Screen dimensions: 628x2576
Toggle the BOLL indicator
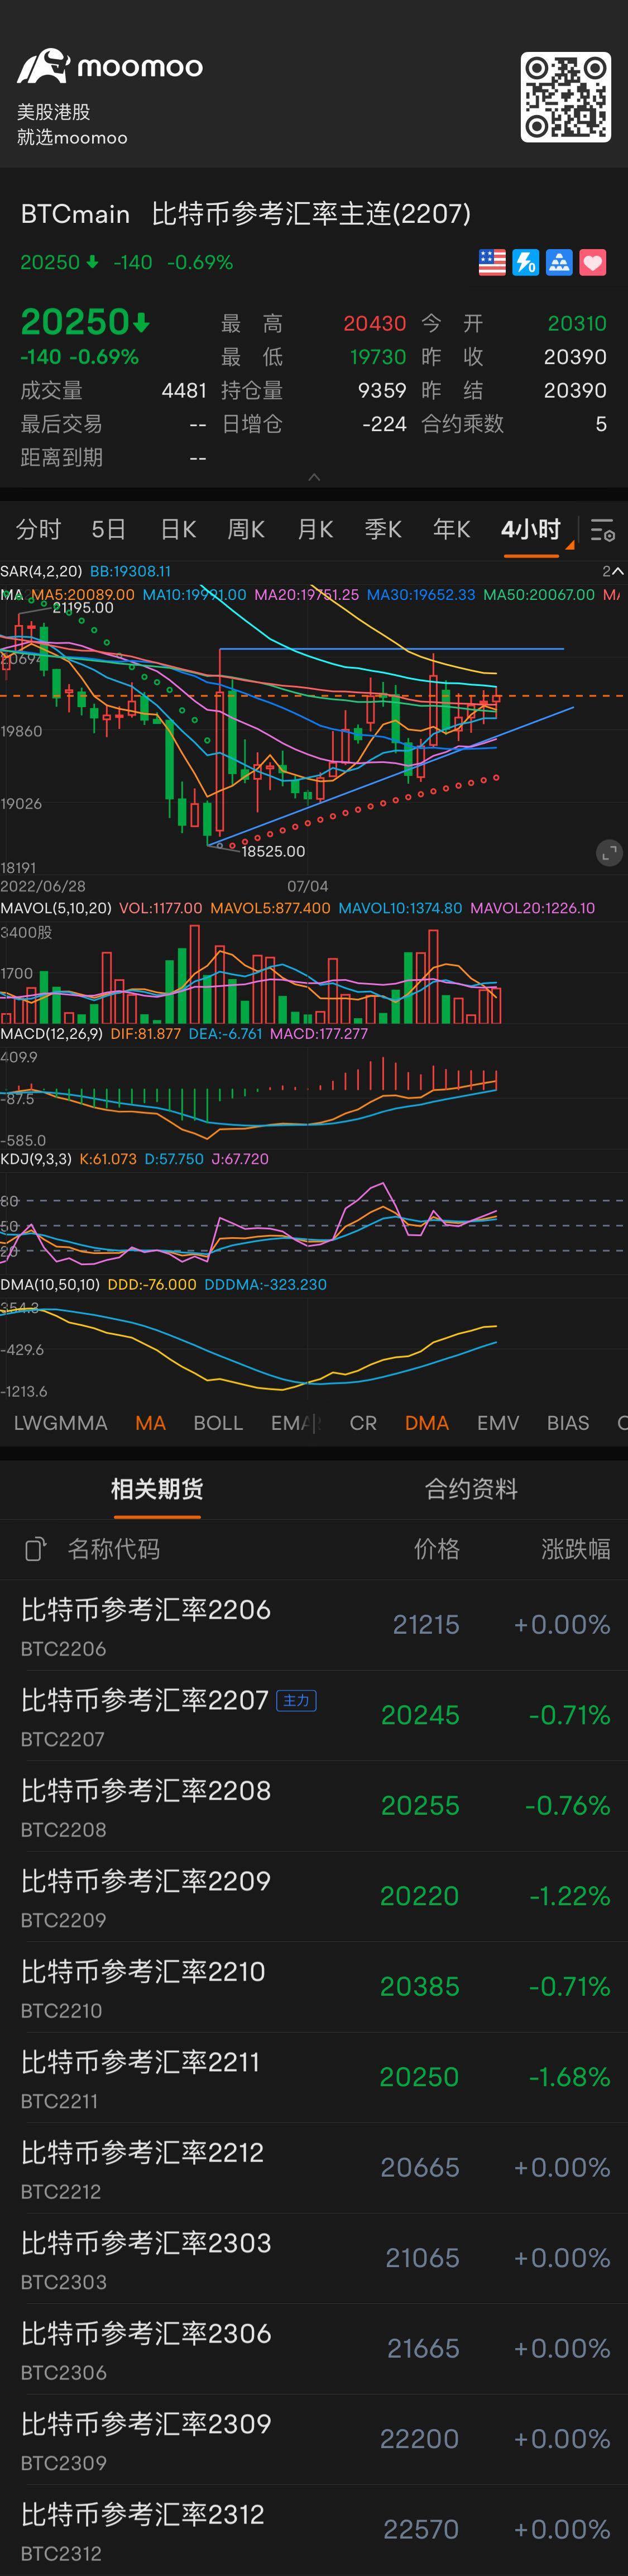218,1422
